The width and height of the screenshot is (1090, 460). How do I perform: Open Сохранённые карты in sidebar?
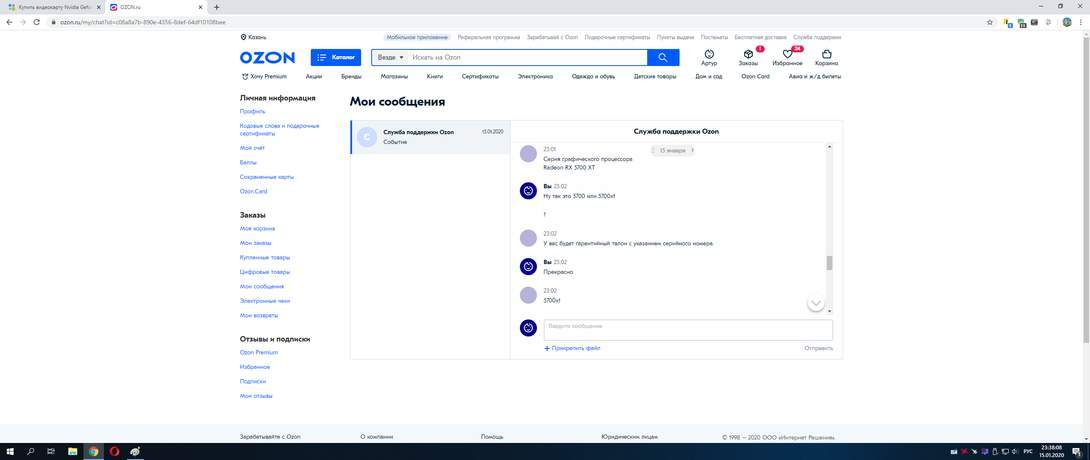(267, 176)
